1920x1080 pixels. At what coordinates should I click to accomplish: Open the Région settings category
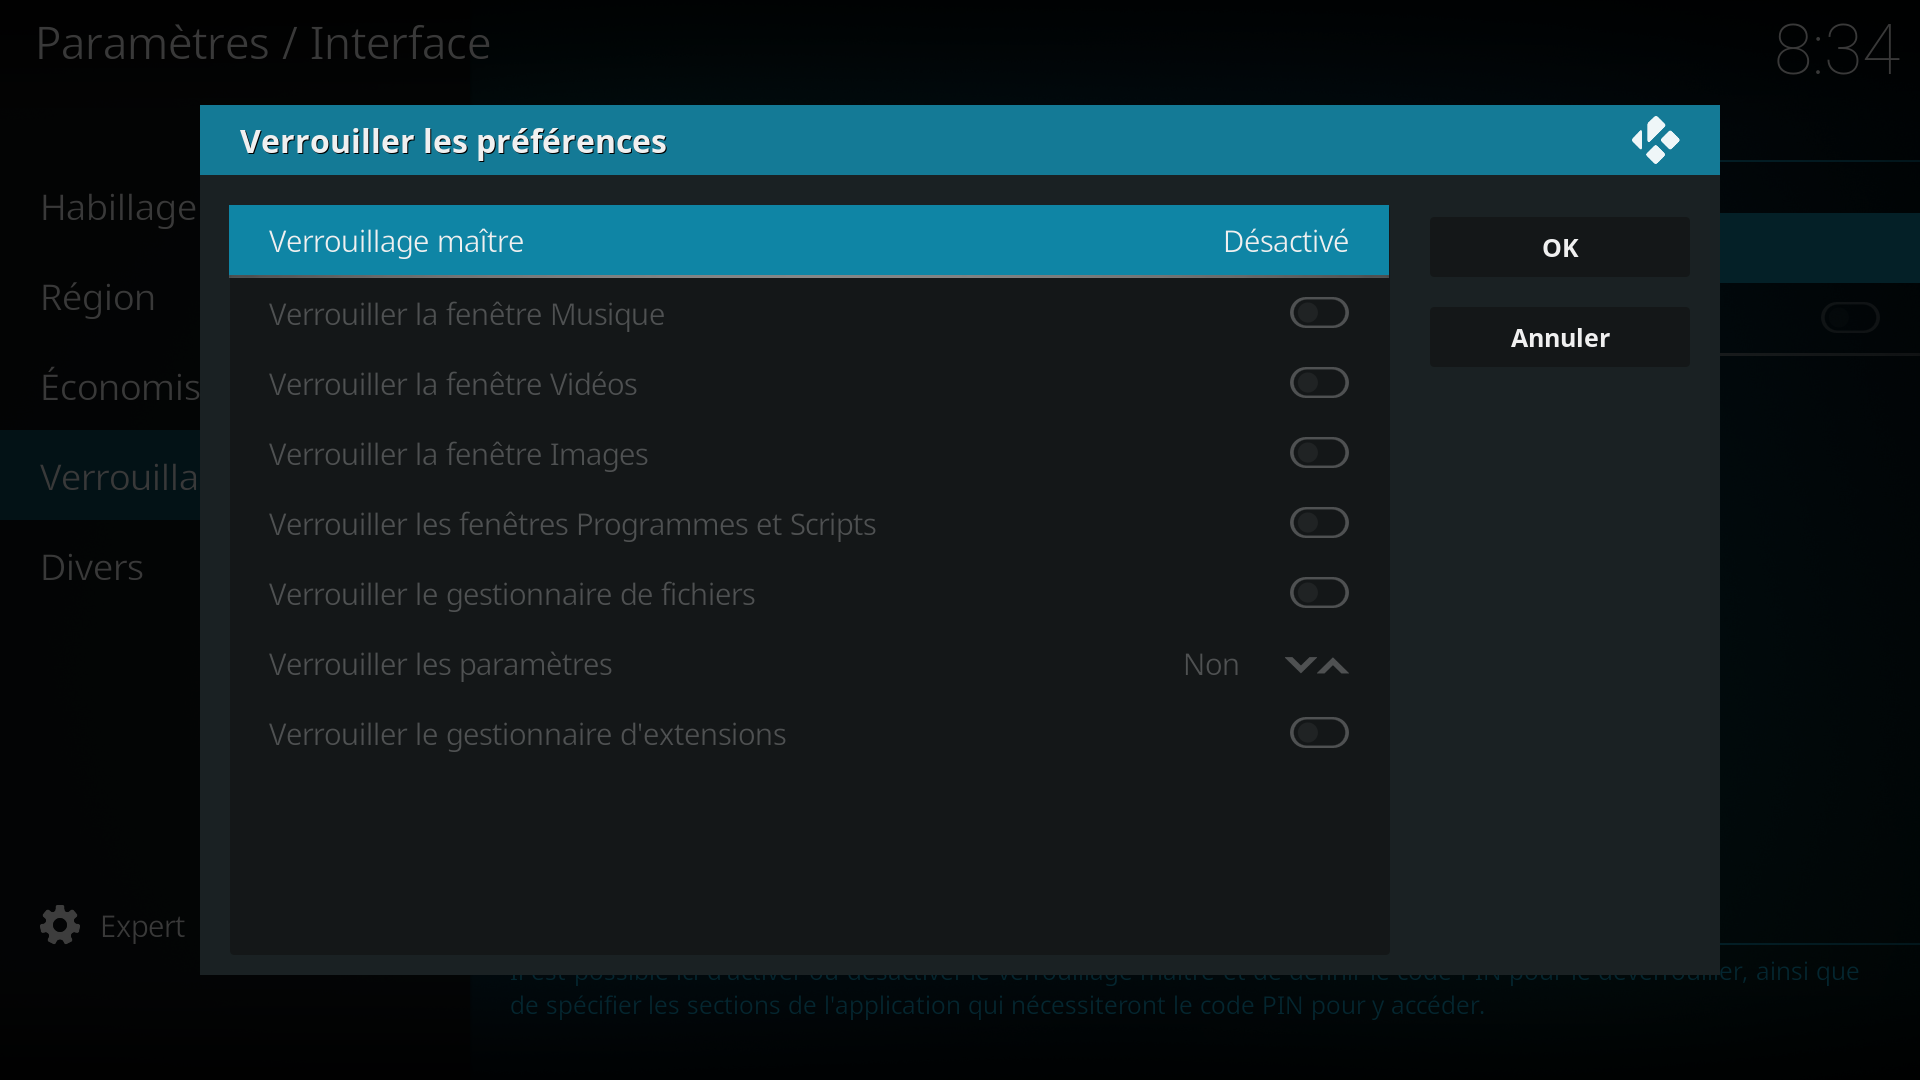pyautogui.click(x=100, y=297)
